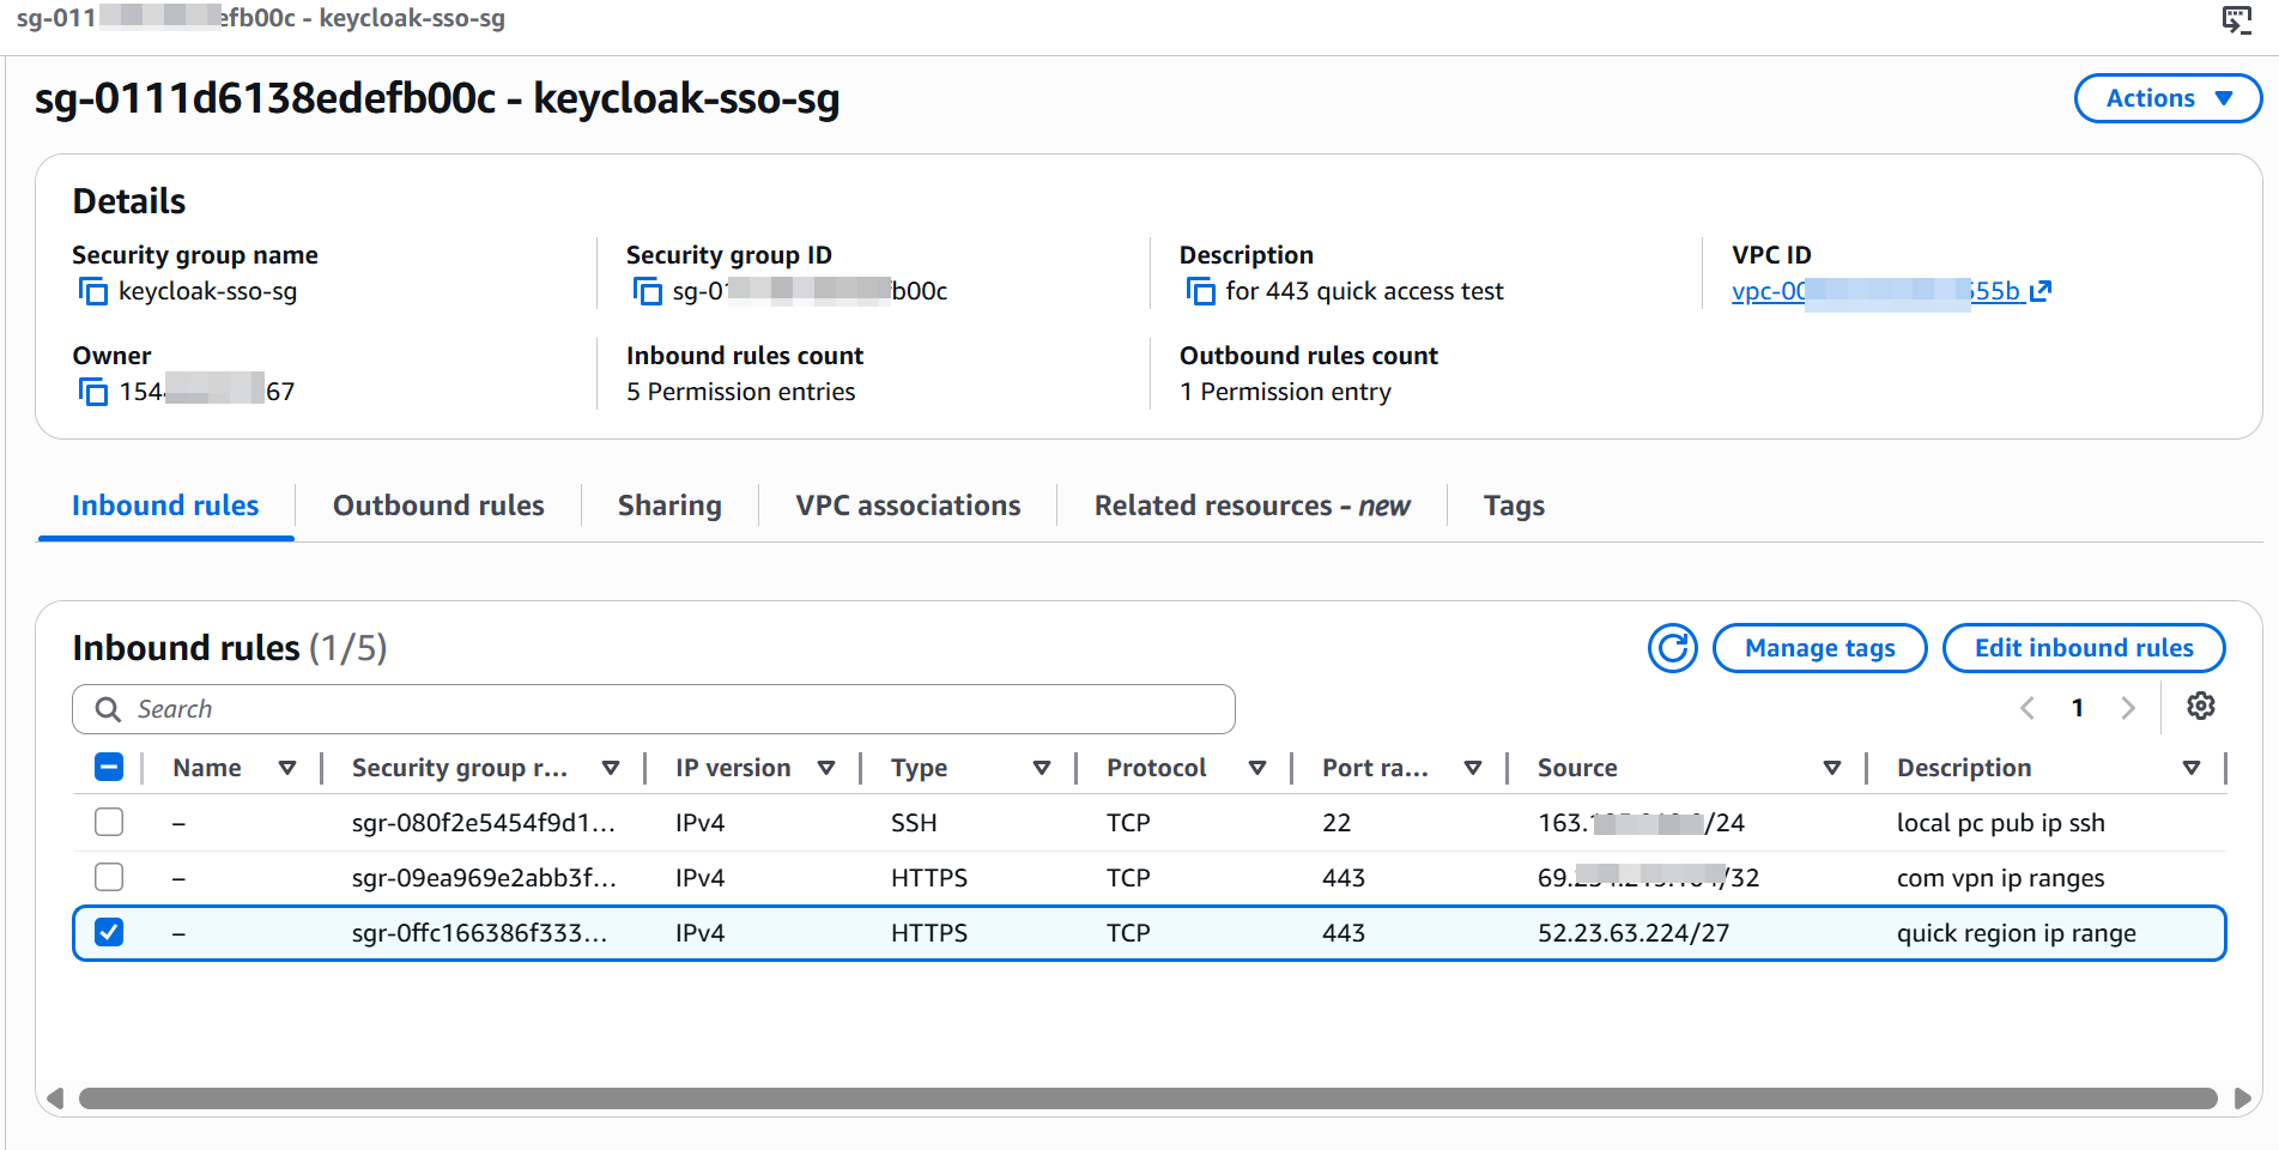Image resolution: width=2279 pixels, height=1150 pixels.
Task: Click '1 Permission entry' outbound count
Action: (x=1285, y=392)
